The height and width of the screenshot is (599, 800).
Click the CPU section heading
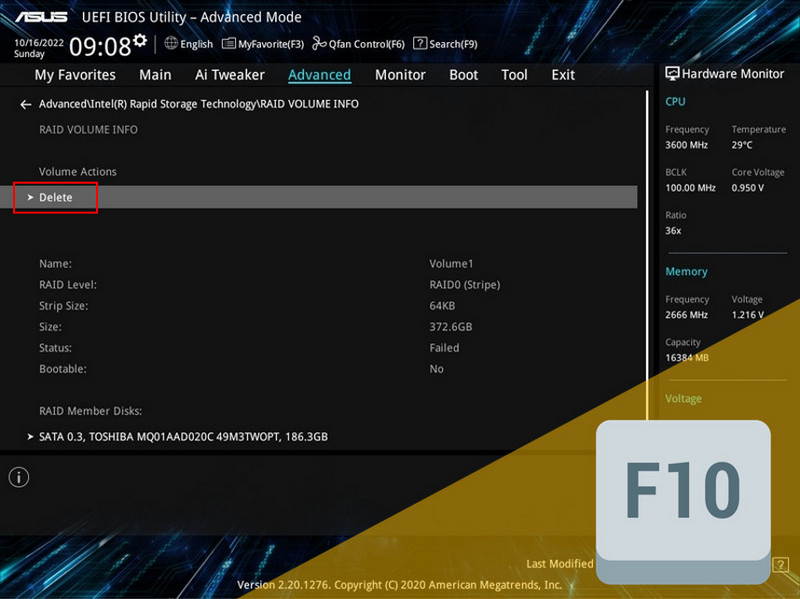(x=675, y=102)
